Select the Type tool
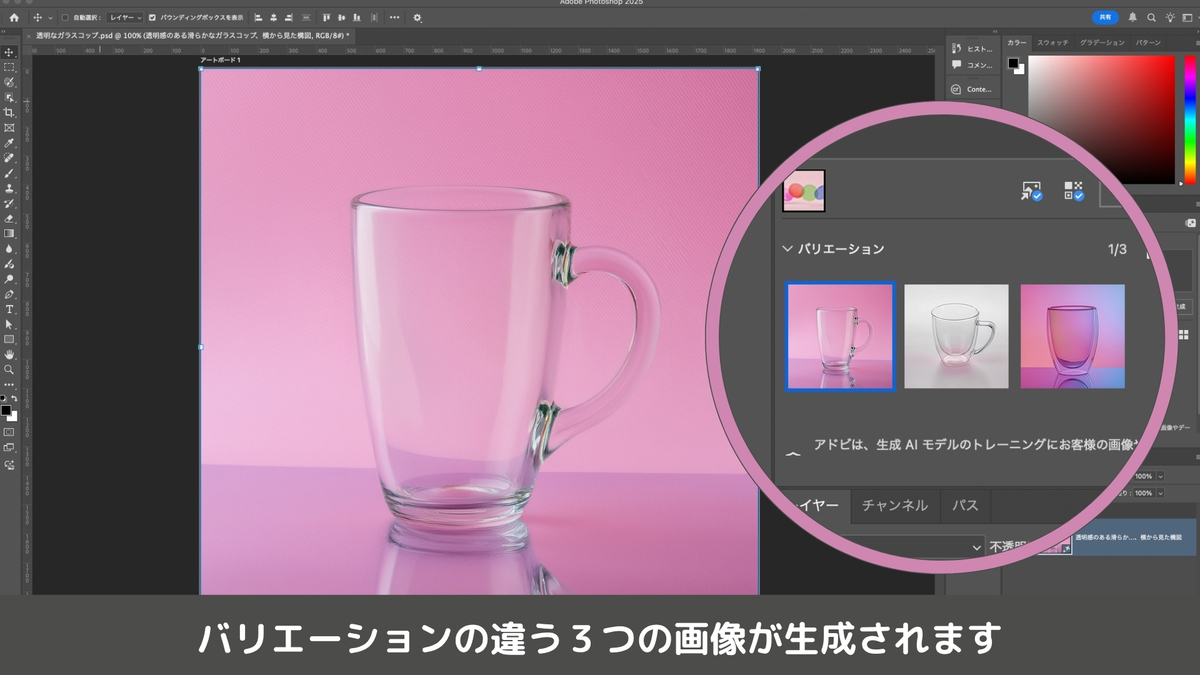1200x675 pixels. (x=9, y=309)
